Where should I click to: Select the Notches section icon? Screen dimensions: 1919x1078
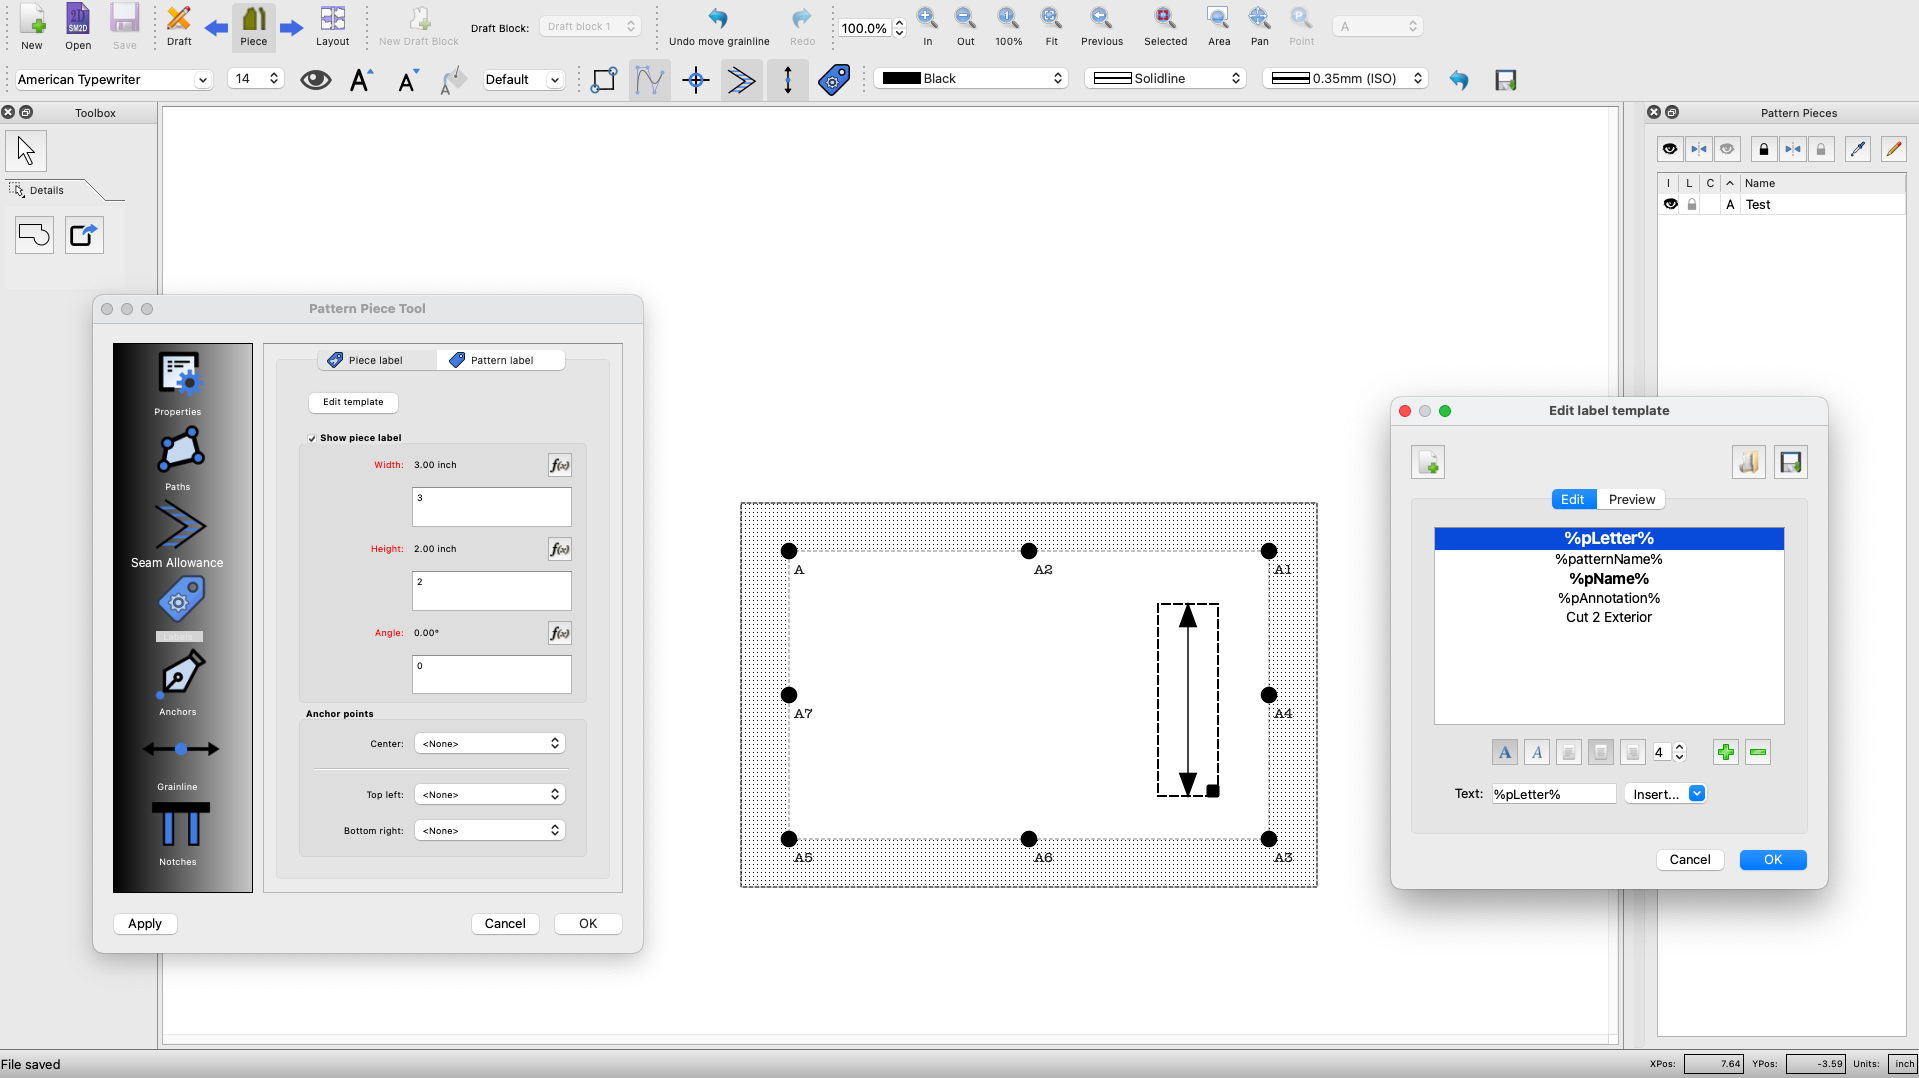coord(180,826)
